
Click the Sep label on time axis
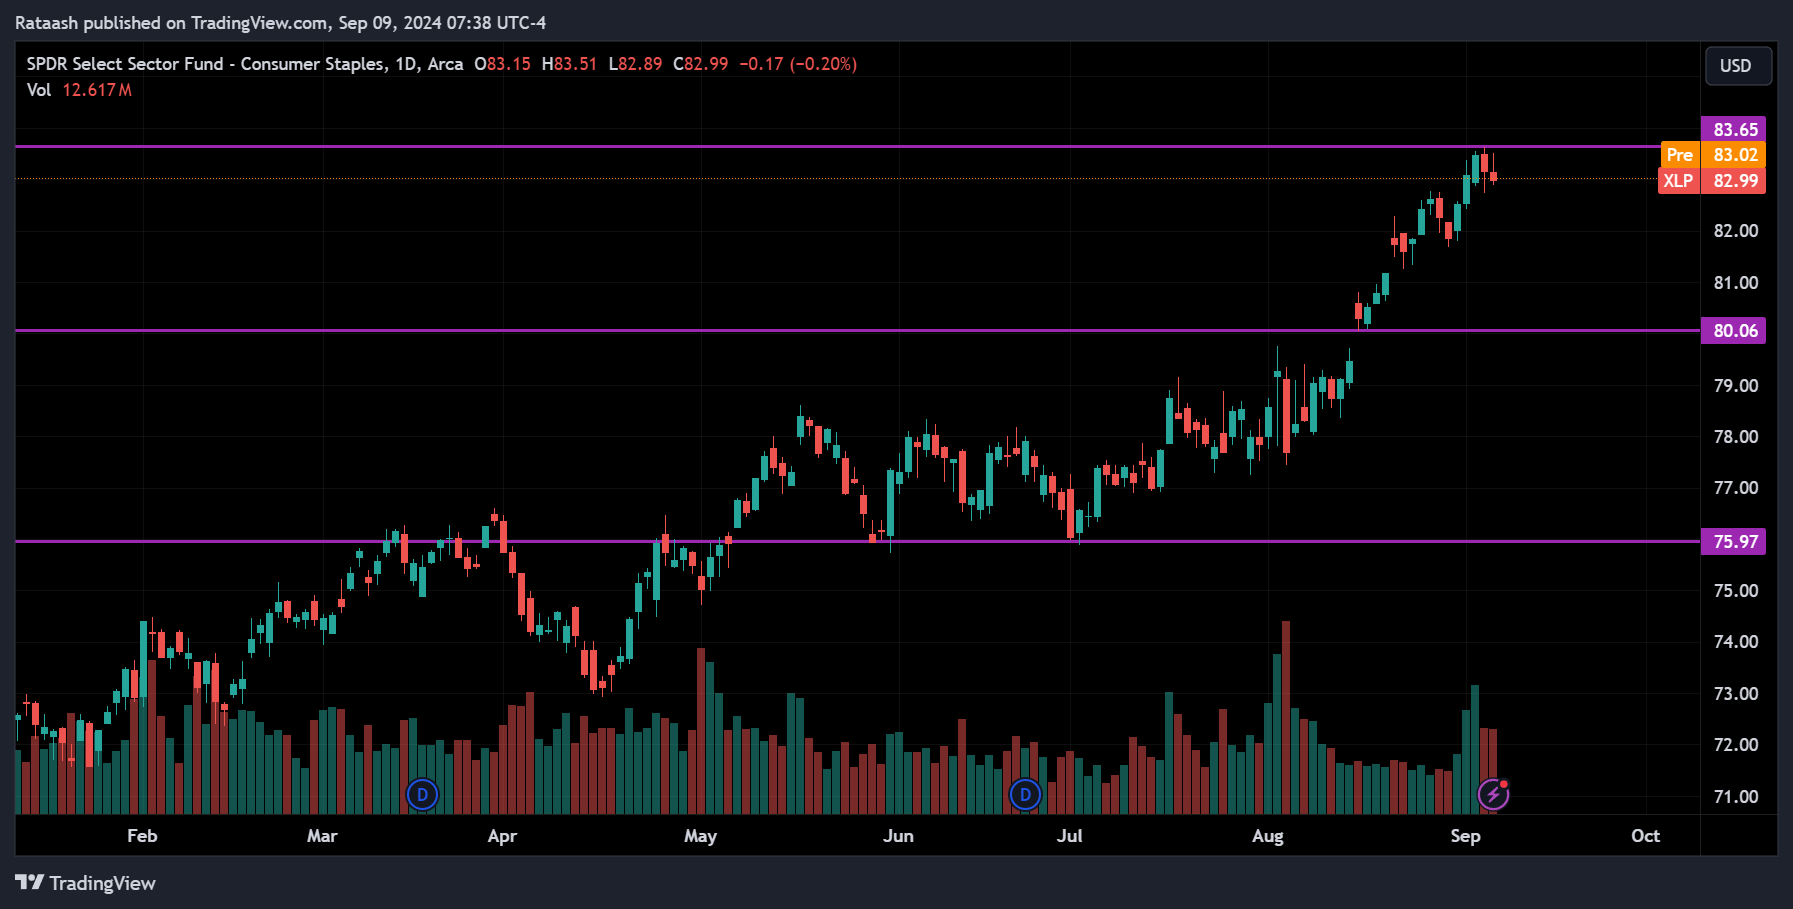click(x=1465, y=836)
